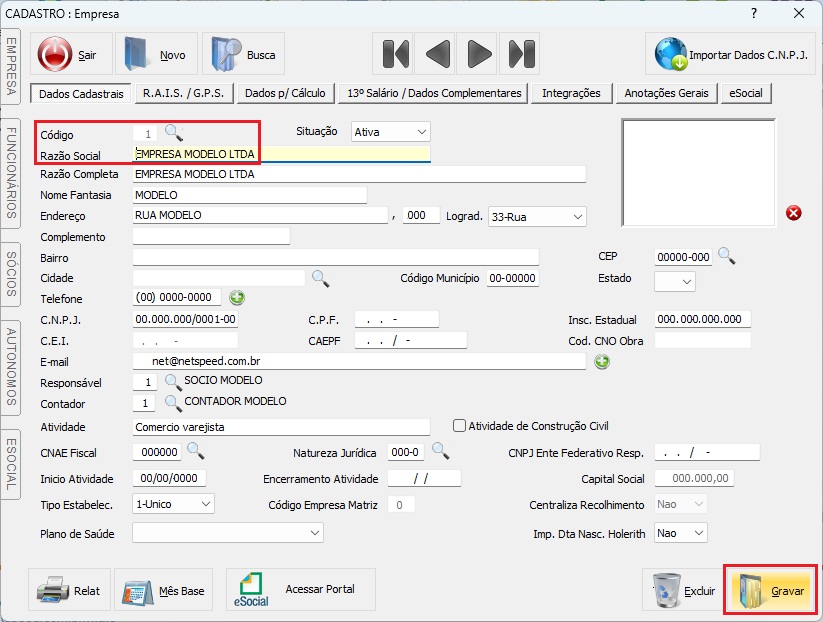Go to the first record arrow button
Screen dimensions: 823x622
click(x=396, y=54)
